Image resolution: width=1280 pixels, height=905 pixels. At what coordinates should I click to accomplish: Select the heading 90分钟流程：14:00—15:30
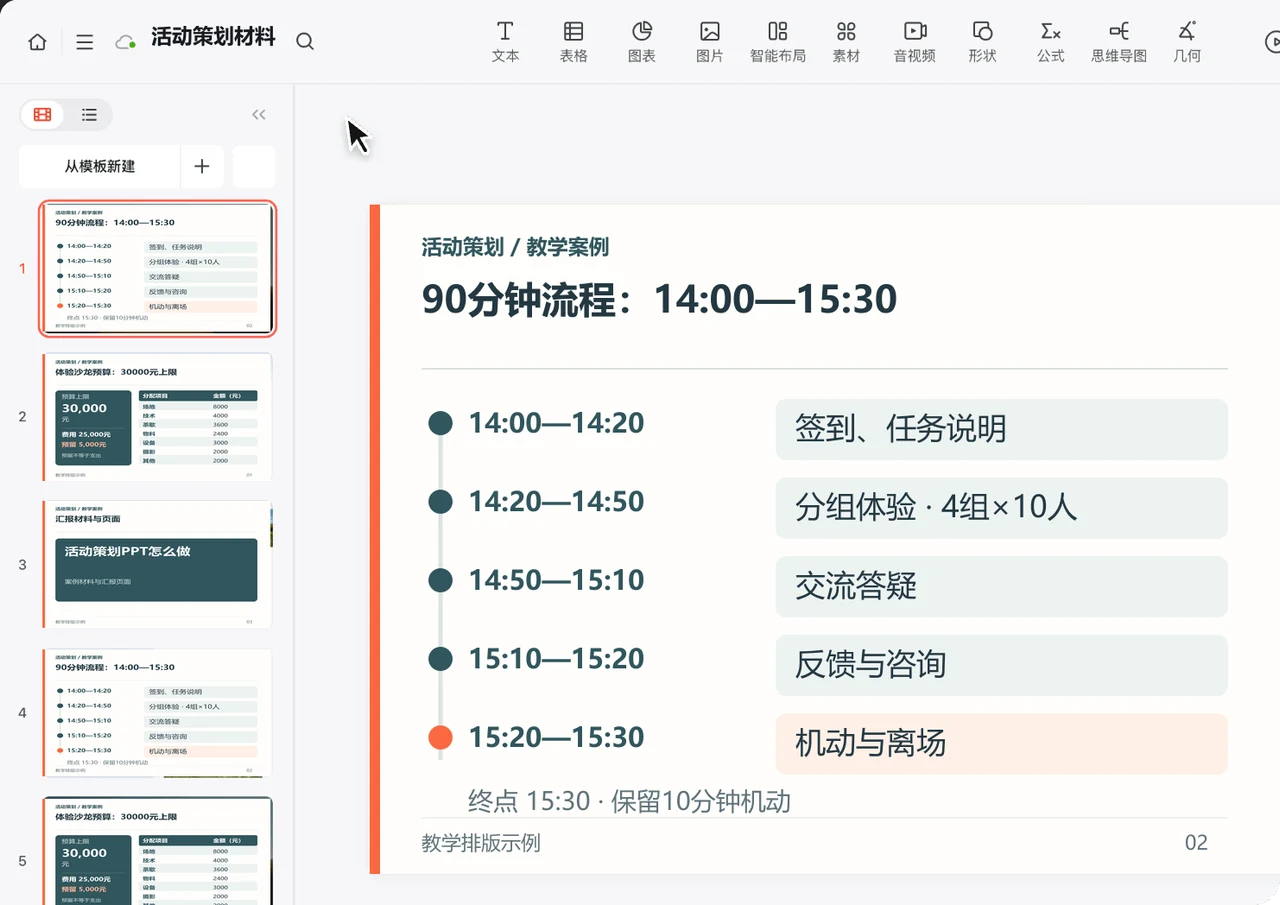[x=659, y=299]
